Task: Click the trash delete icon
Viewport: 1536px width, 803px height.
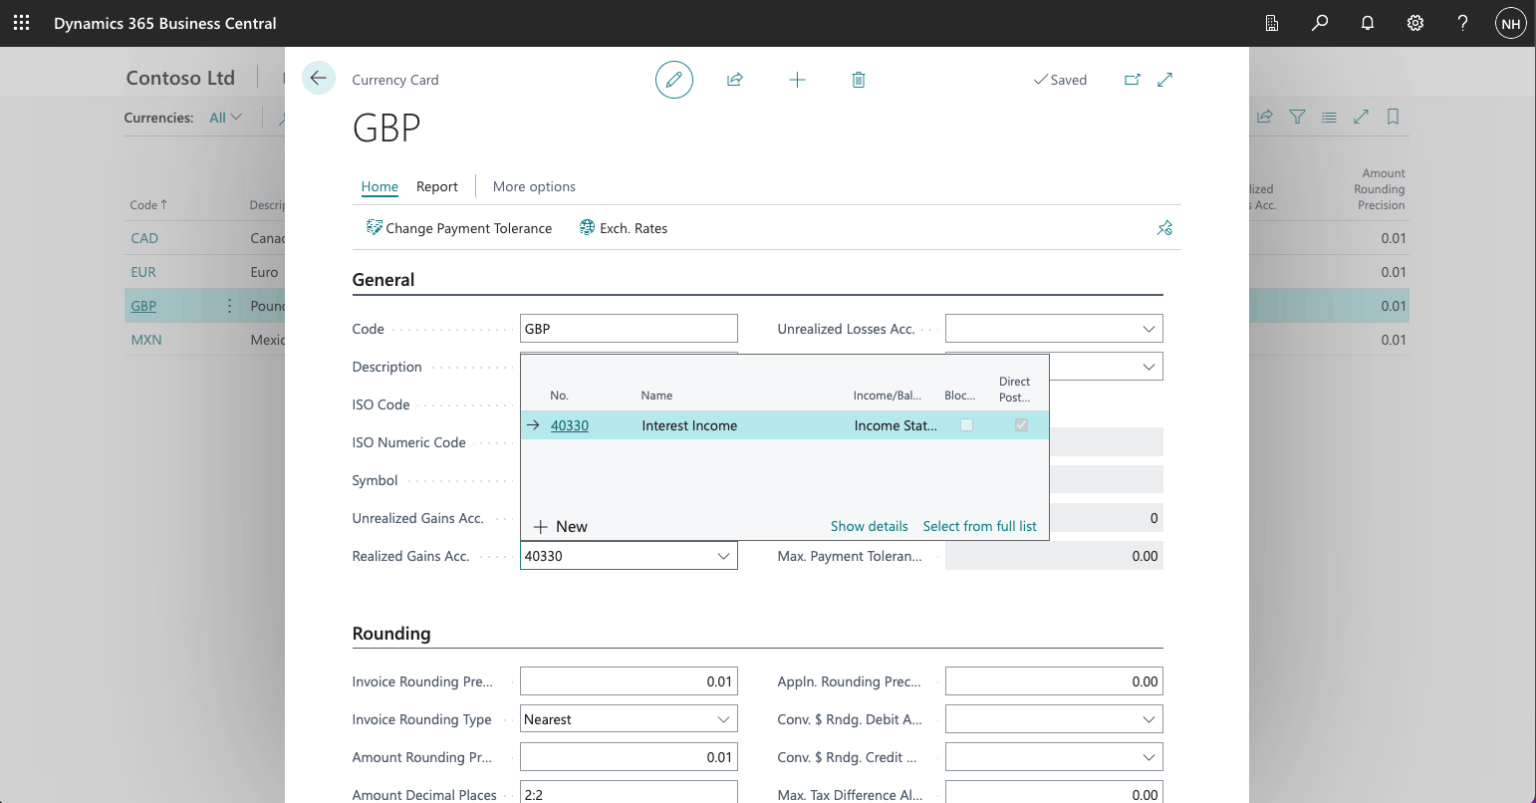Action: (858, 80)
